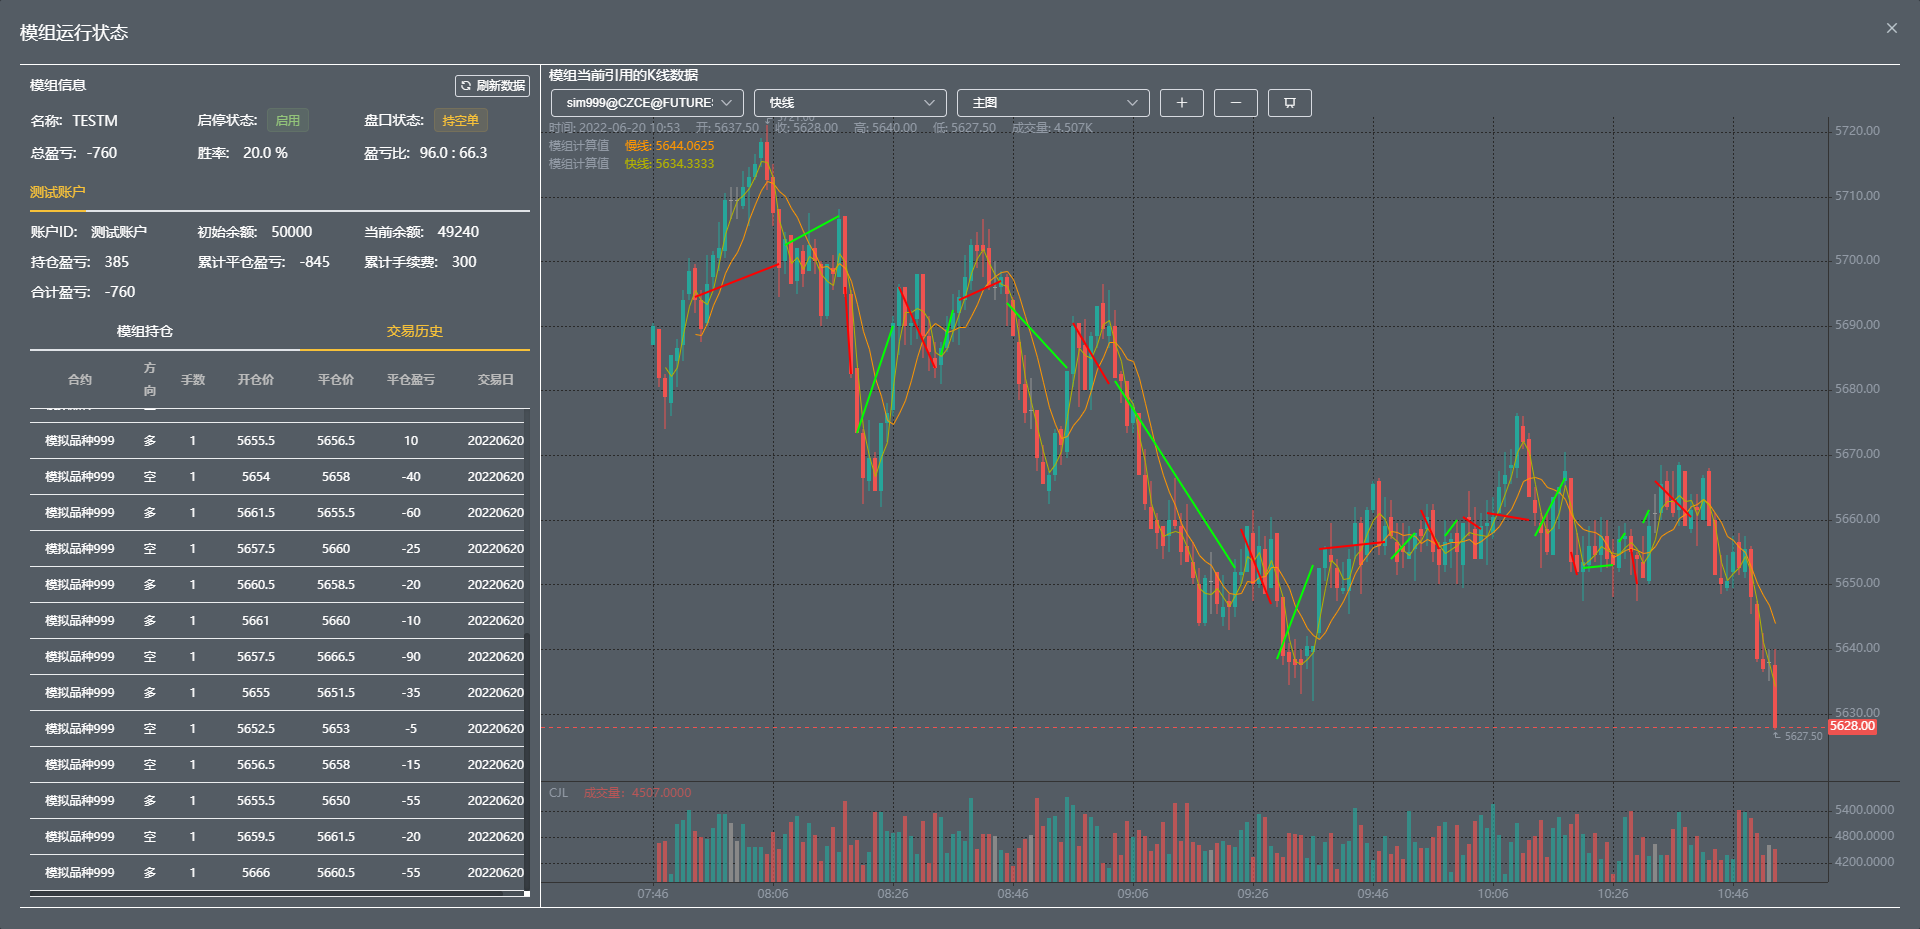Screen dimensions: 1920x929
Task: Open the 主图 chart pane dropdown
Action: point(1052,103)
